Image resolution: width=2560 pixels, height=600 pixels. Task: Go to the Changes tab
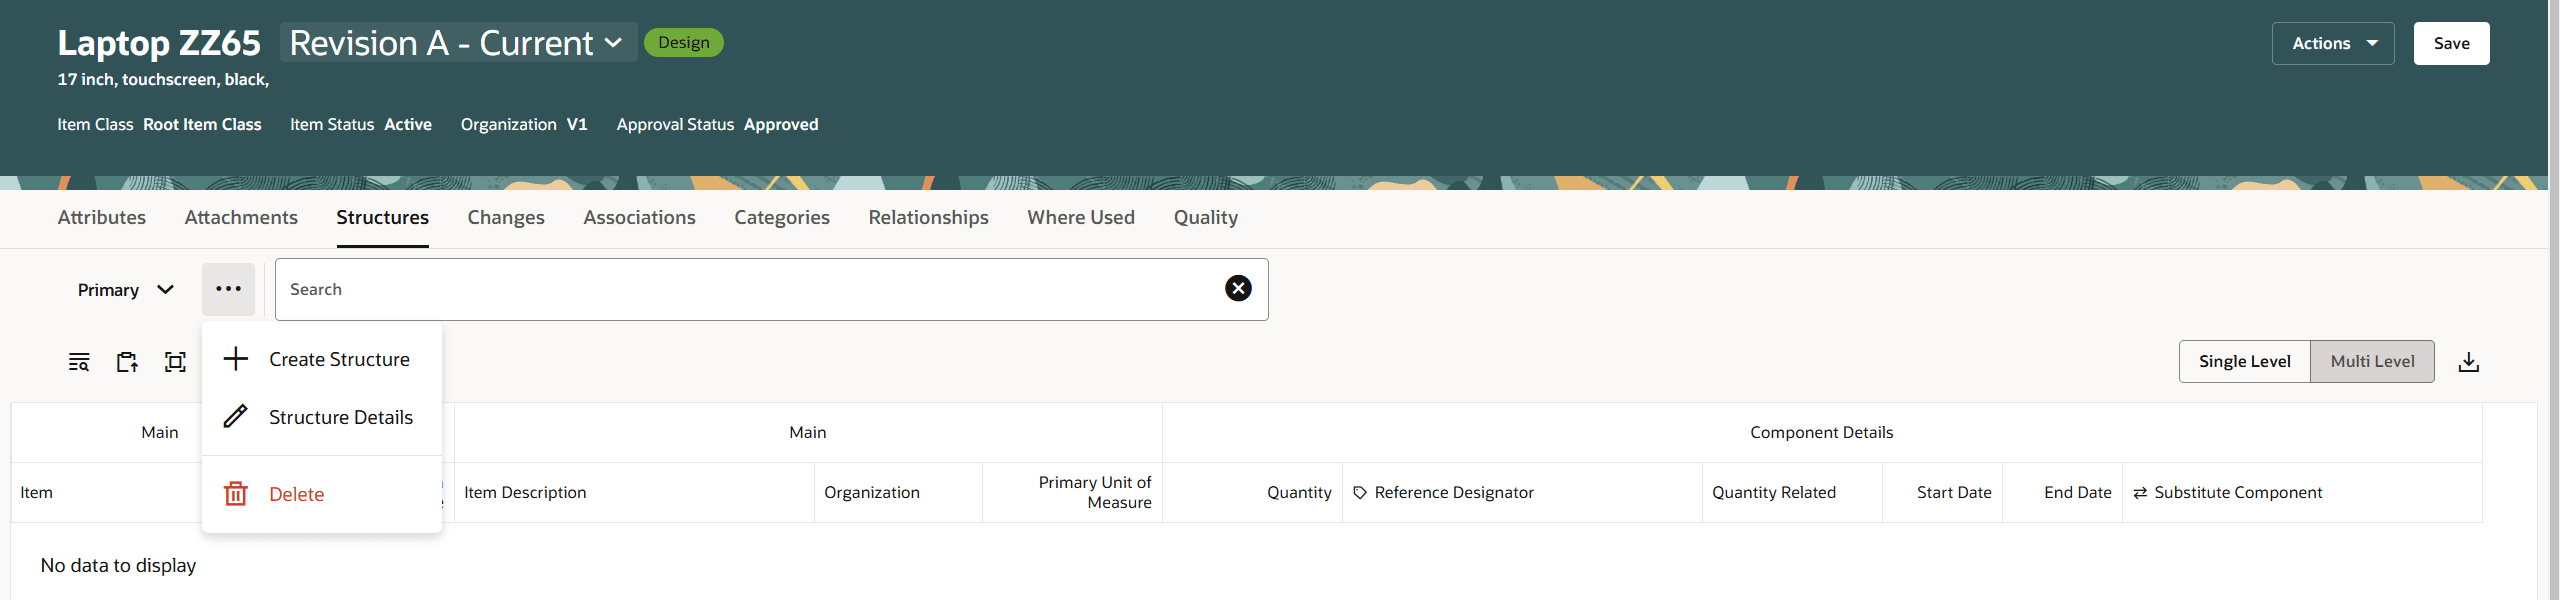coord(506,218)
